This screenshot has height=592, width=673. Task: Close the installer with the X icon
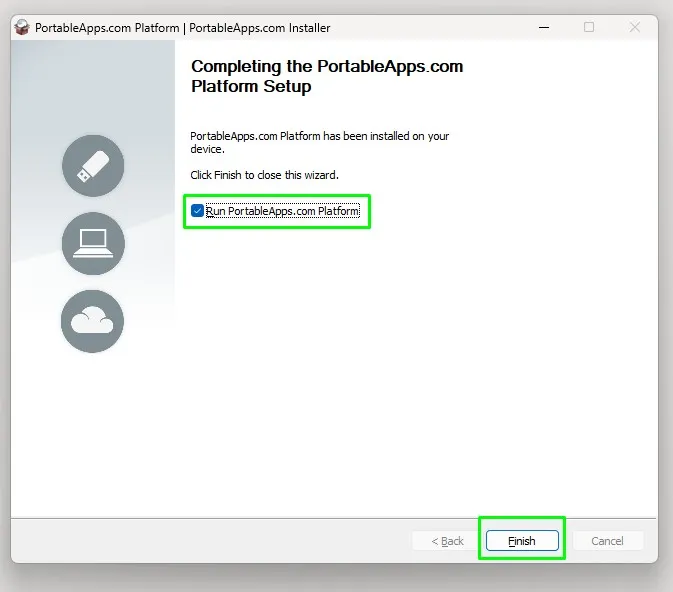tap(634, 27)
